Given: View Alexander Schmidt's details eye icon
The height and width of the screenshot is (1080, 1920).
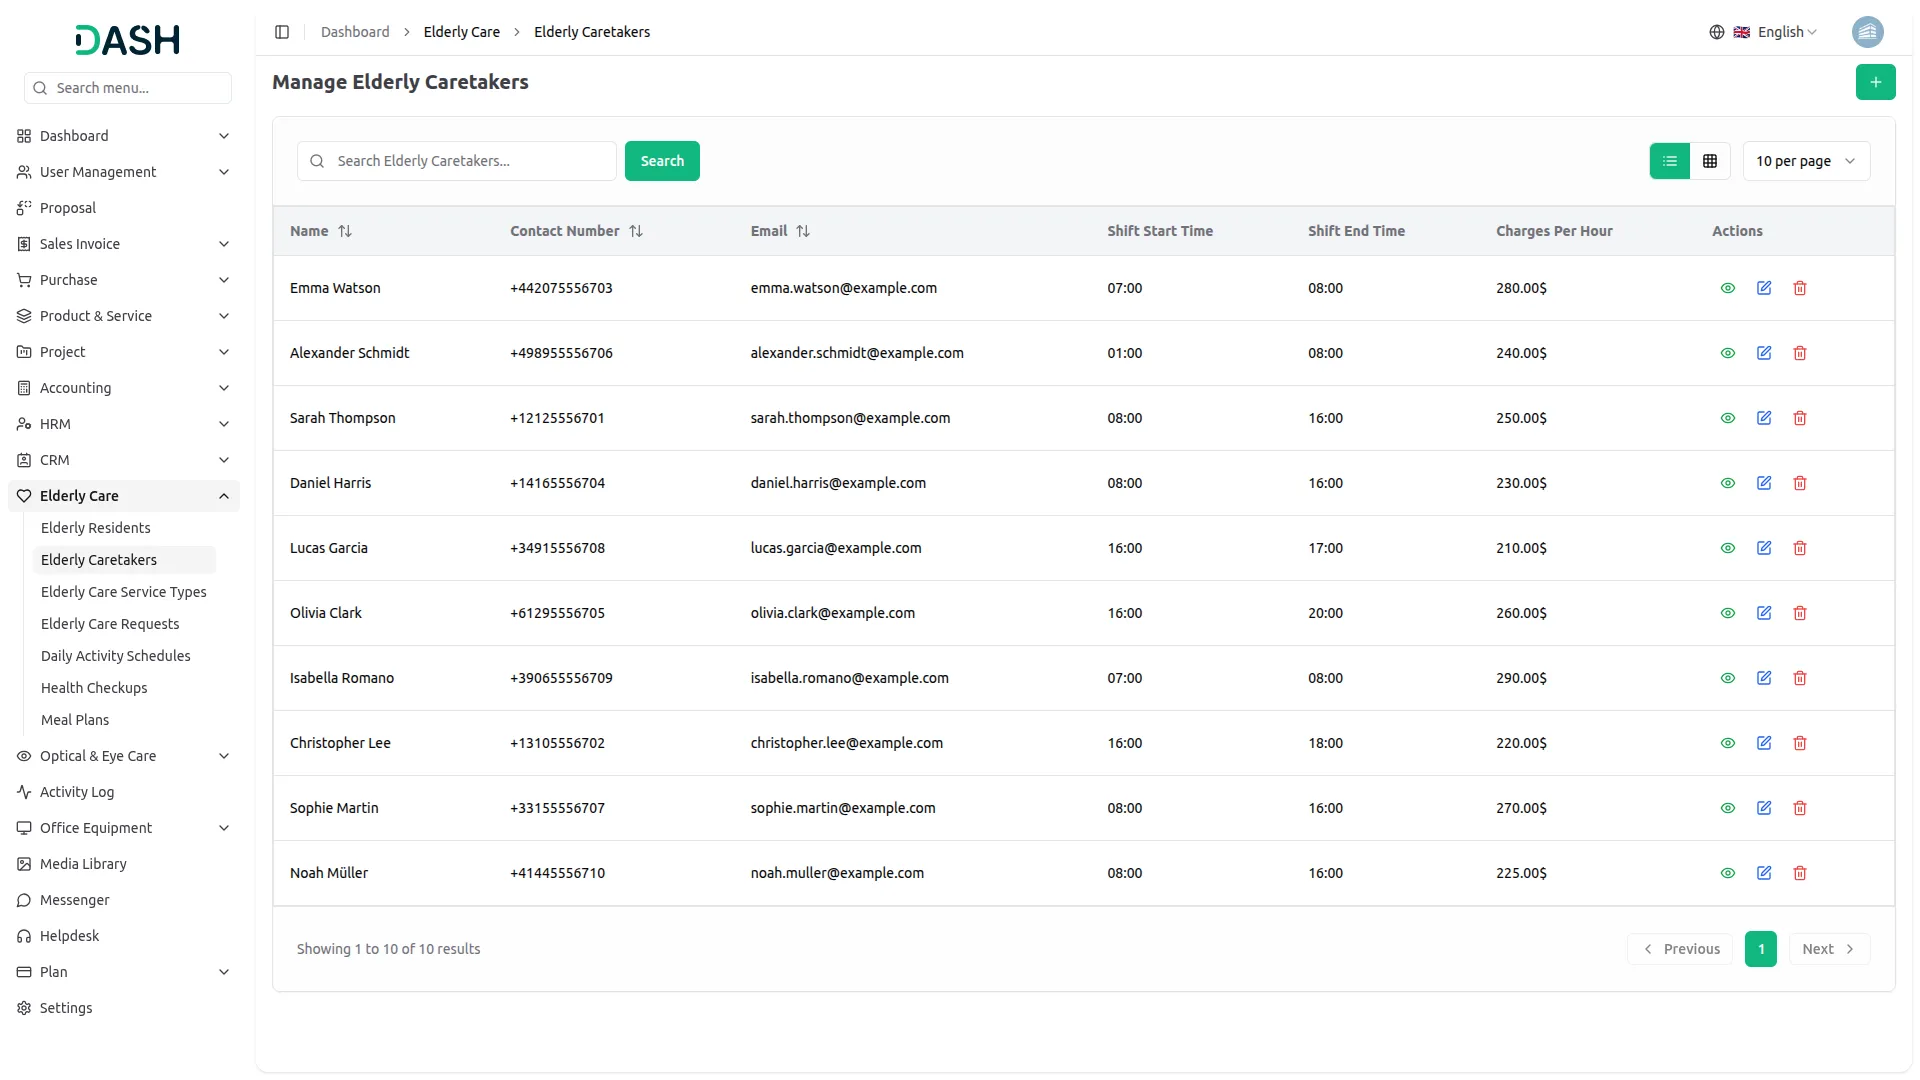Looking at the screenshot, I should 1727,353.
